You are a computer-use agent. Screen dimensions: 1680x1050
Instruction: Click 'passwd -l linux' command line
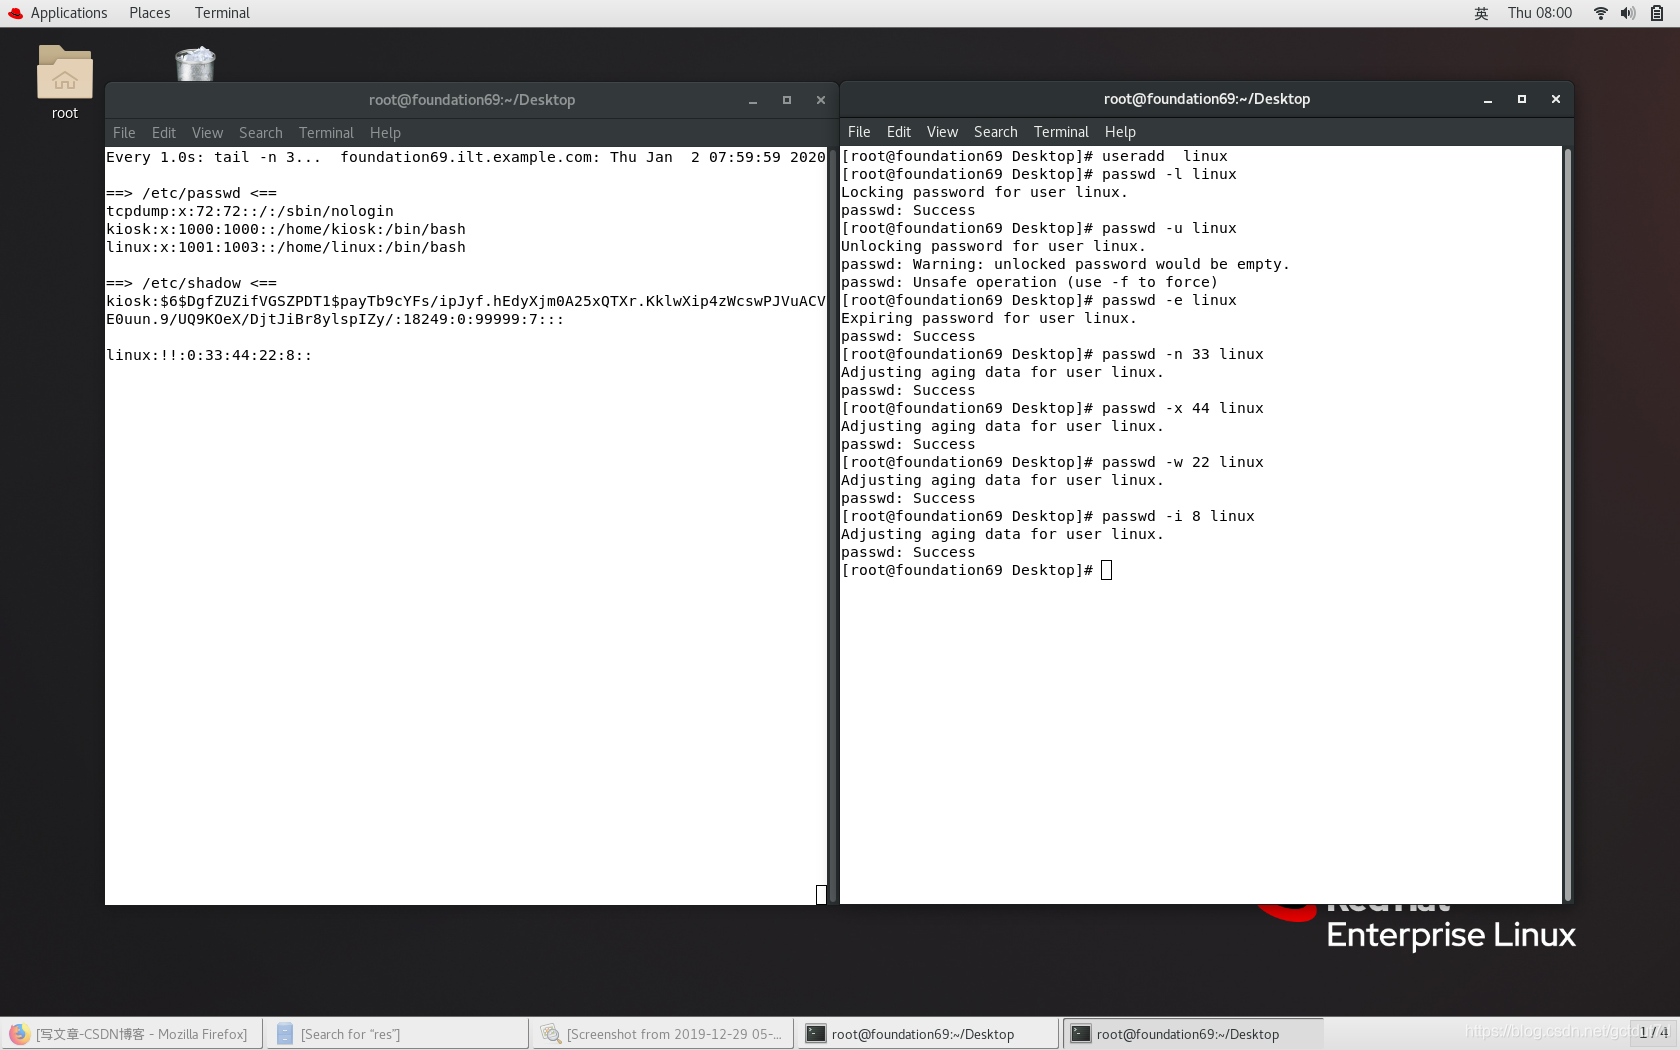1039,174
